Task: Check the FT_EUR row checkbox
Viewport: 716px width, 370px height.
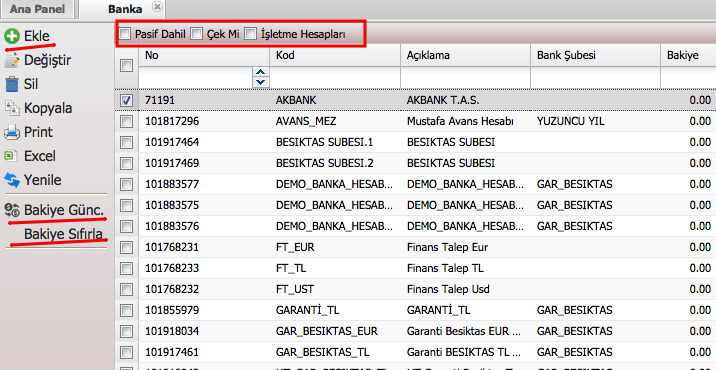Action: pyautogui.click(x=126, y=248)
